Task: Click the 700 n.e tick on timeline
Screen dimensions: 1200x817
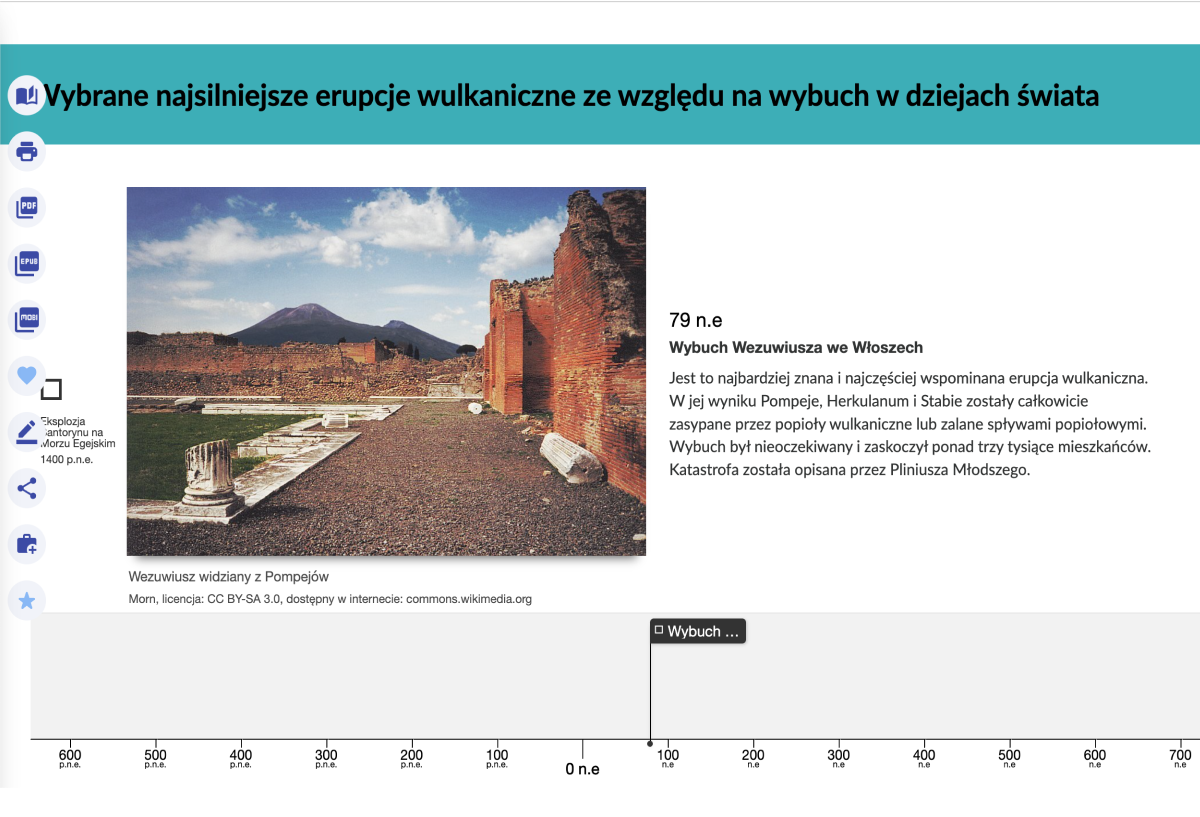Action: [x=1180, y=757]
